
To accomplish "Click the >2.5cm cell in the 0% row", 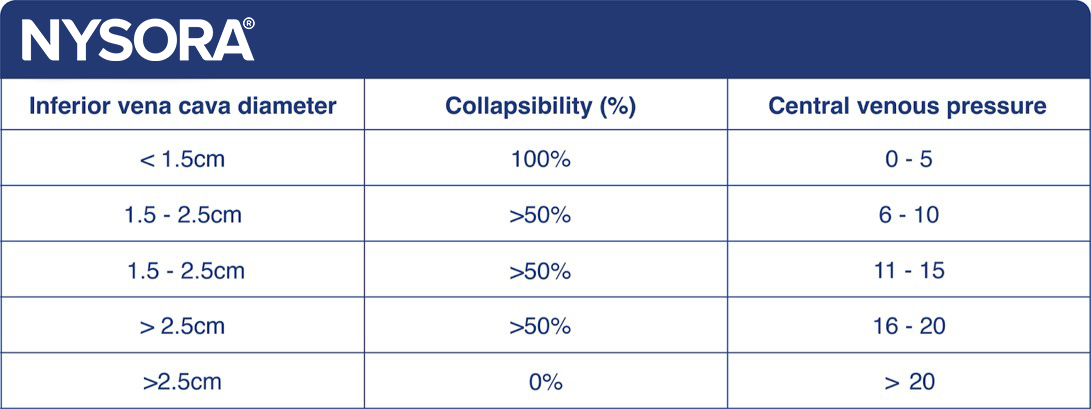I will [182, 381].
